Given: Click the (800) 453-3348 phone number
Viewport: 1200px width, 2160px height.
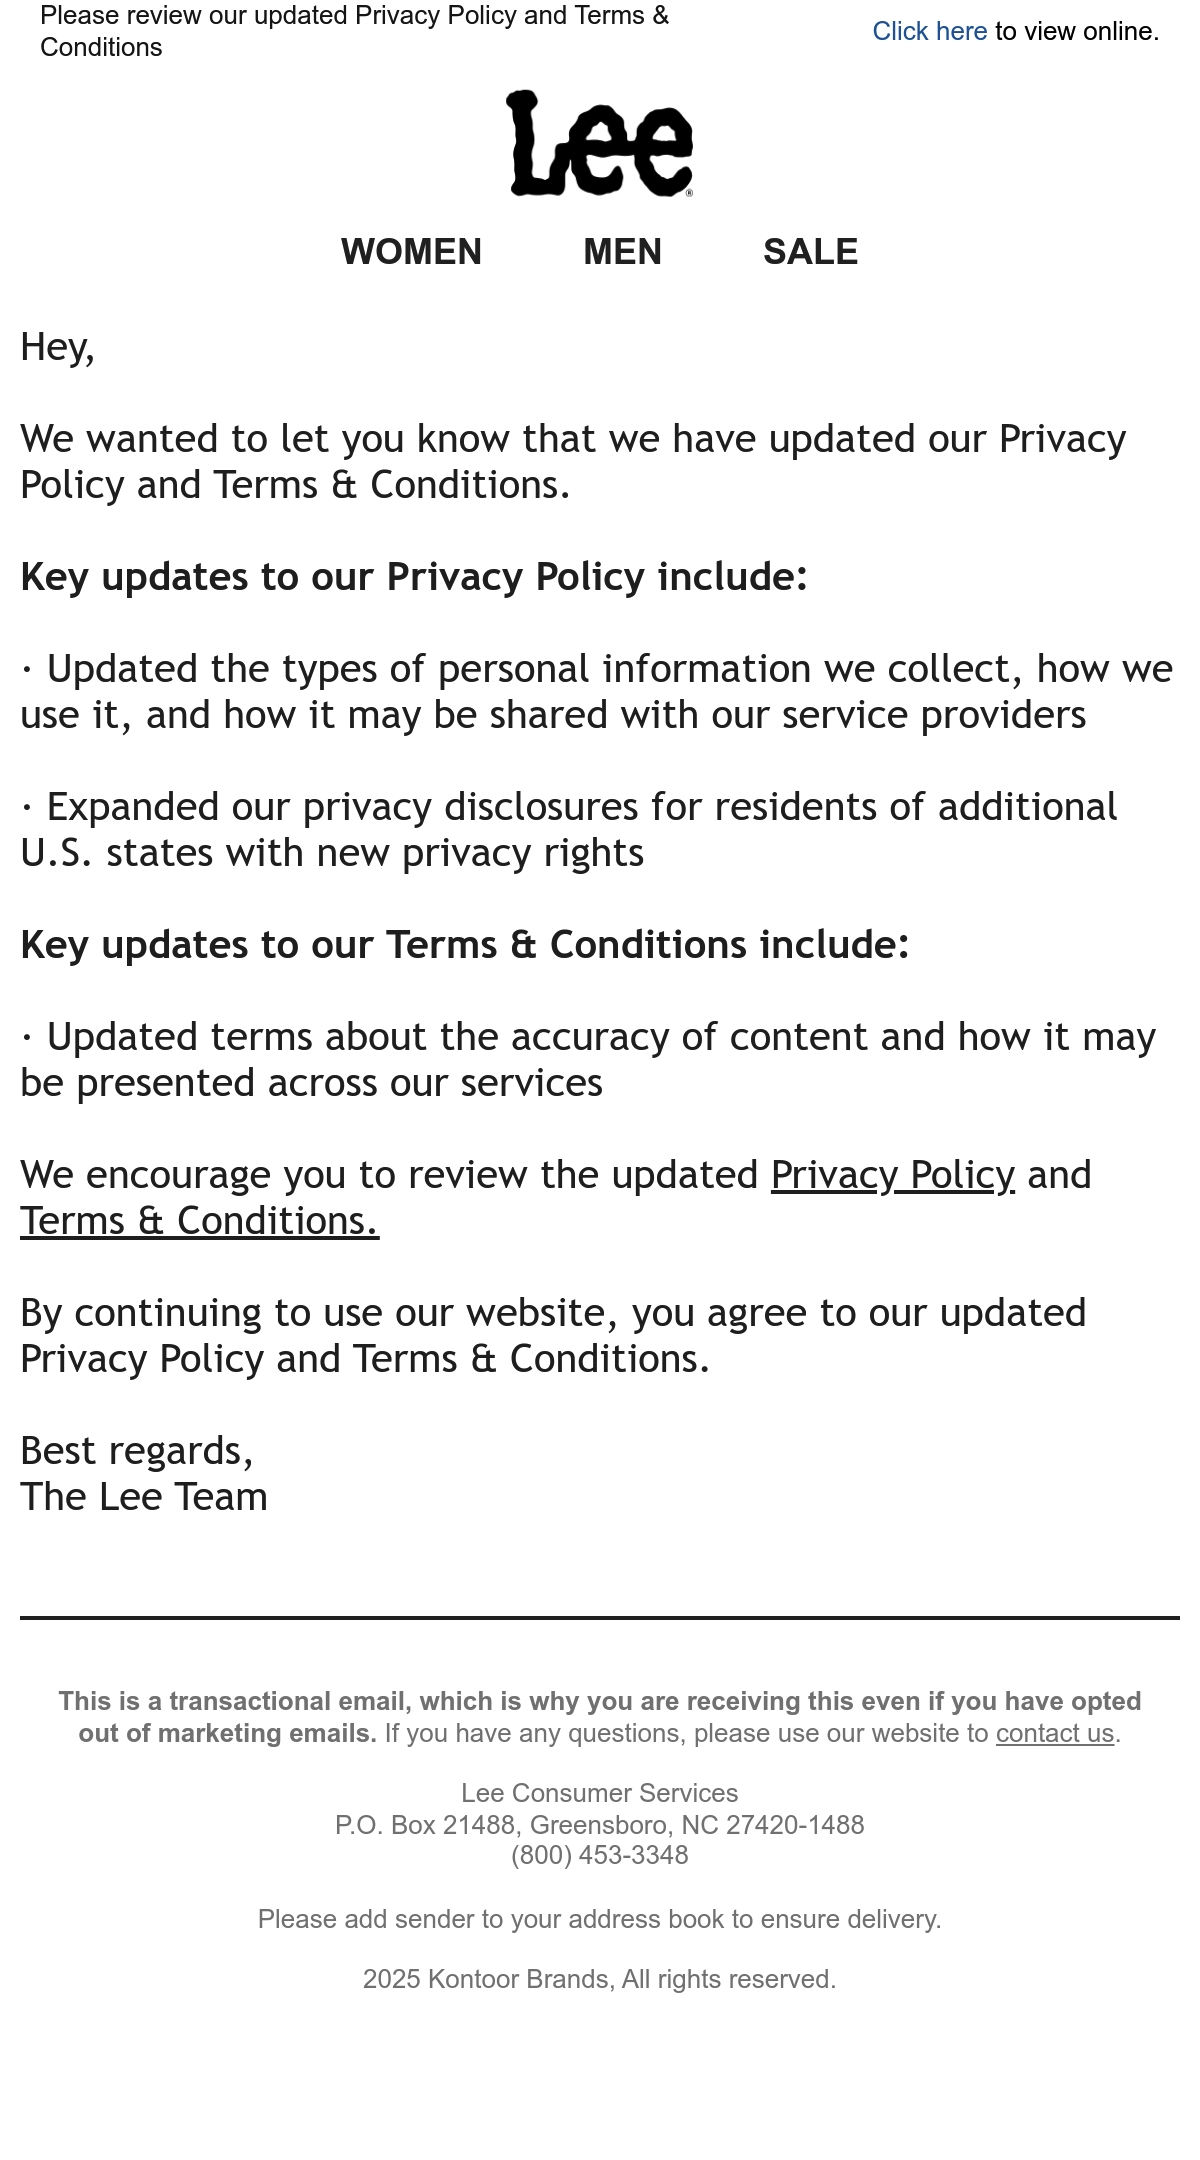Looking at the screenshot, I should point(600,1855).
